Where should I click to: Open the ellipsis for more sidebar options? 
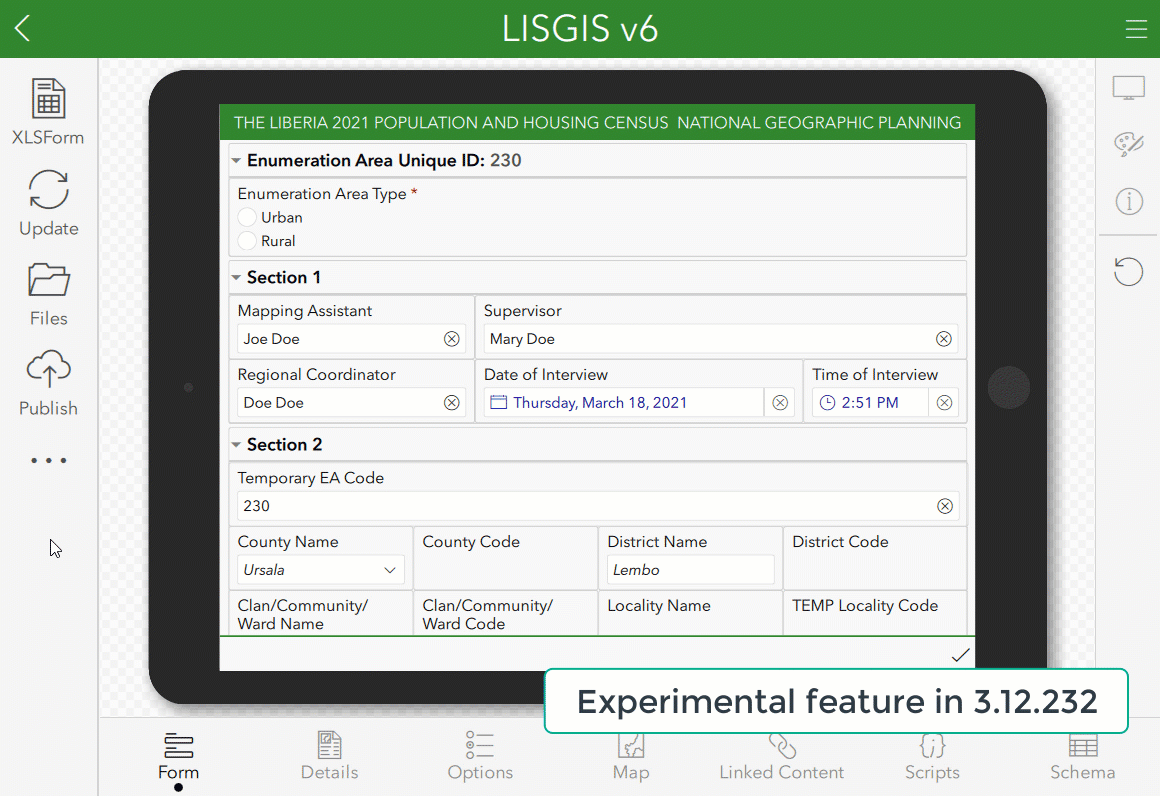pos(47,460)
